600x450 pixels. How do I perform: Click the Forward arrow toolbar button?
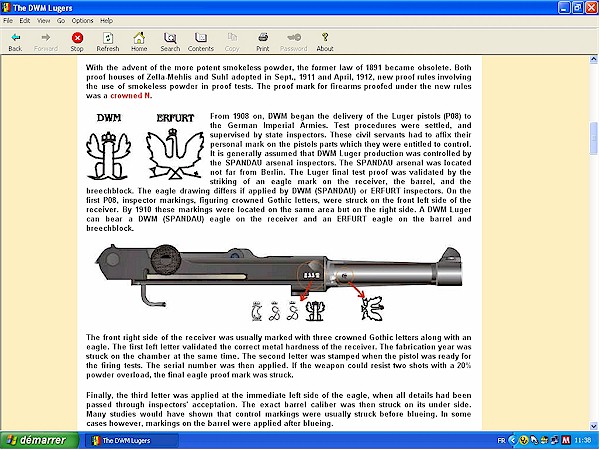point(46,41)
